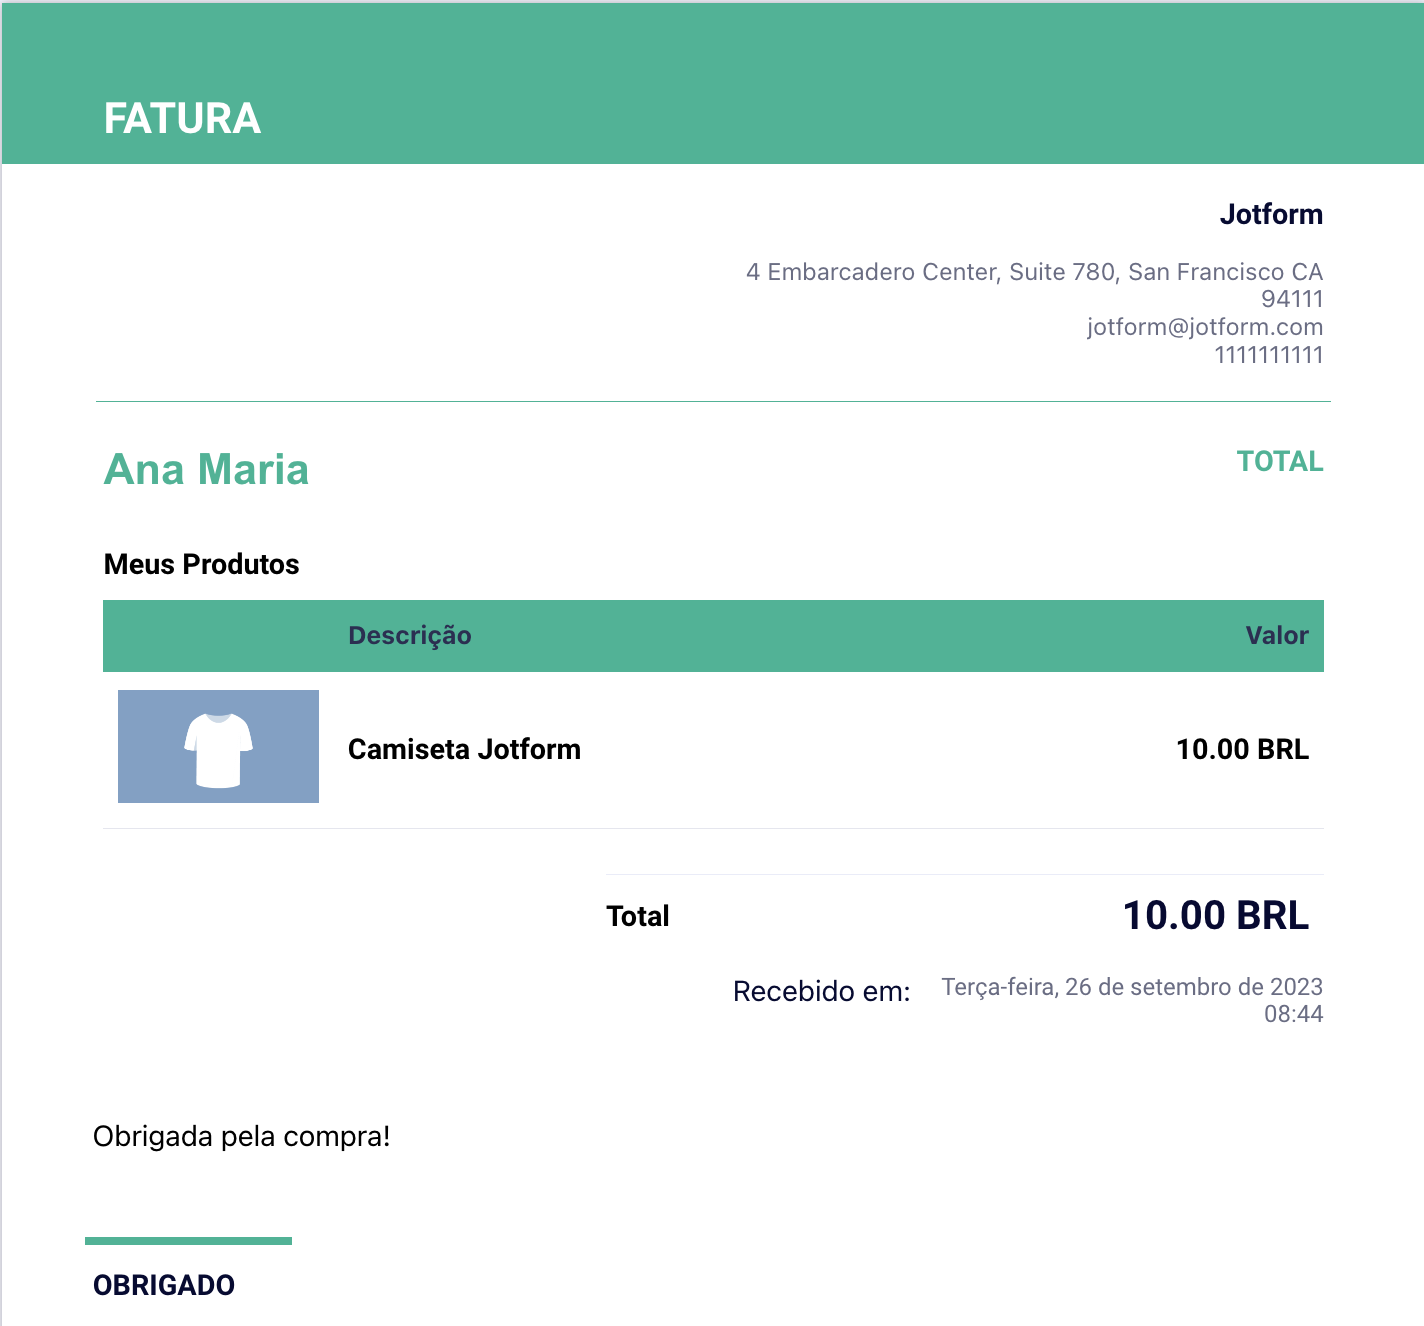Viewport: 1424px width, 1326px height.
Task: Click the Valor column header
Action: point(1276,636)
